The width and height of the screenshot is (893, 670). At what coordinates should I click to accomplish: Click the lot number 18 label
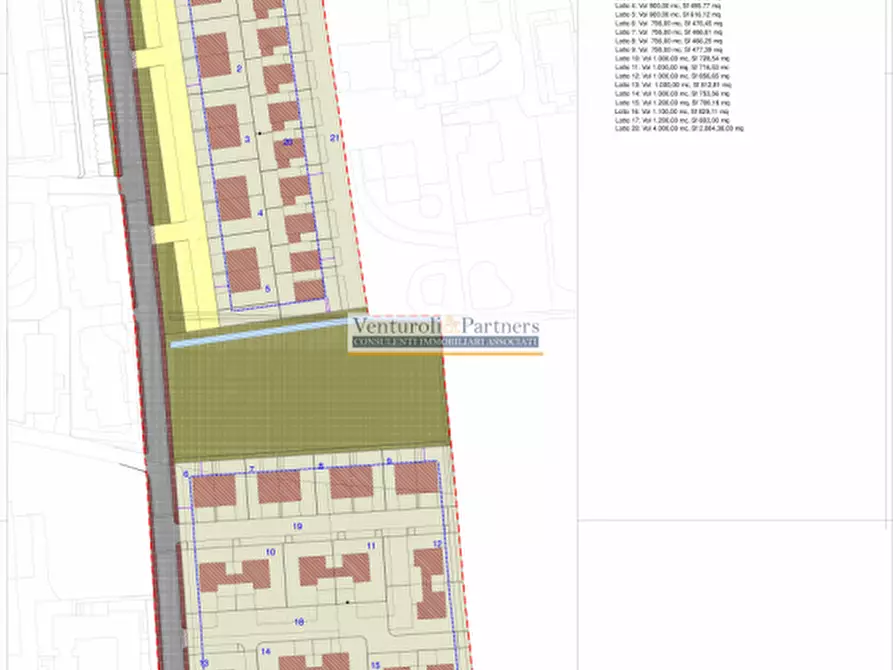point(299,621)
